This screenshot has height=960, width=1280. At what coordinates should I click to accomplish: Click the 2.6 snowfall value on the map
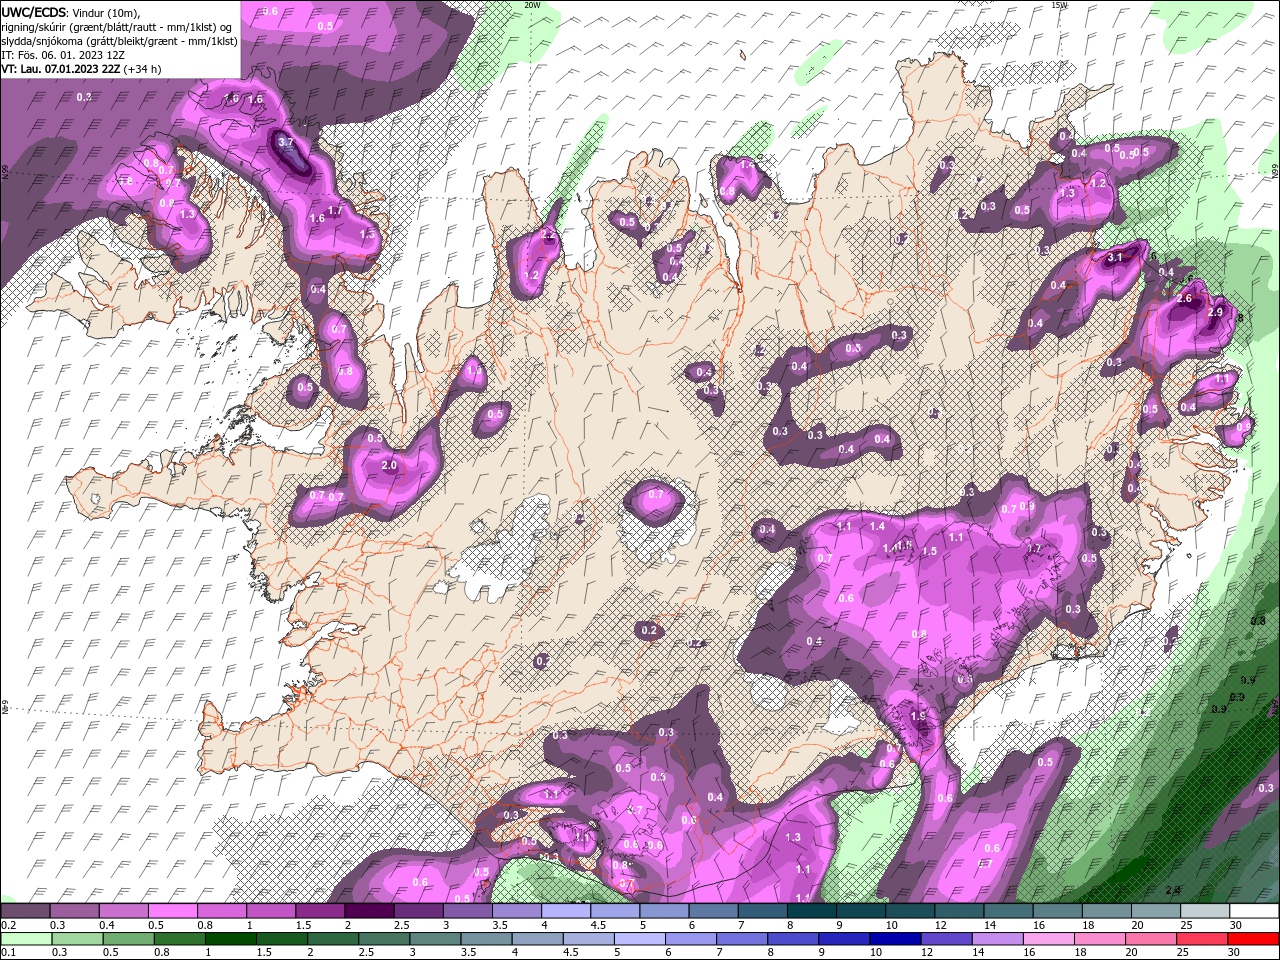(1185, 298)
